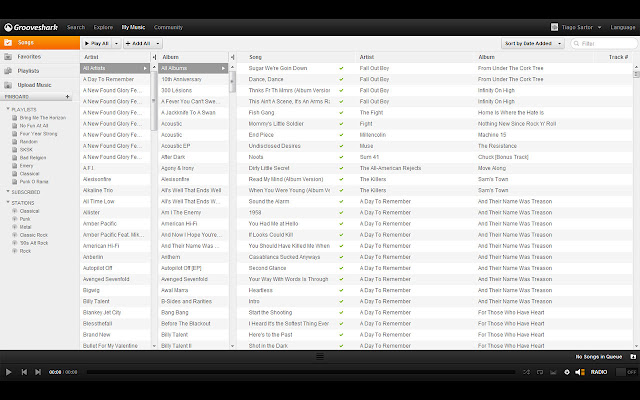Viewport: 640px width, 400px height.
Task: Add to pinboard with plus icon
Action: coord(67,97)
